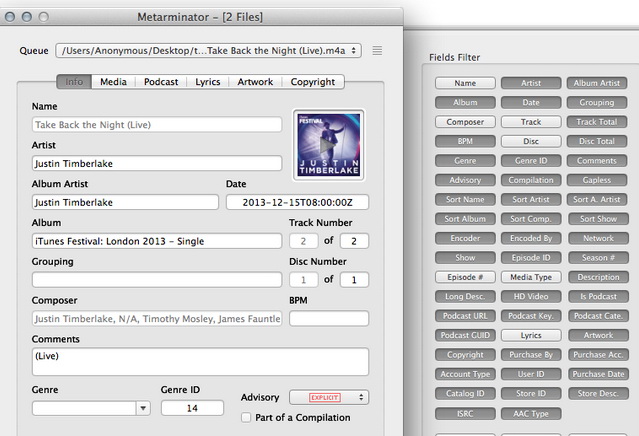The width and height of the screenshot is (639, 436).
Task: Click the Purchase Date filter button
Action: click(598, 374)
